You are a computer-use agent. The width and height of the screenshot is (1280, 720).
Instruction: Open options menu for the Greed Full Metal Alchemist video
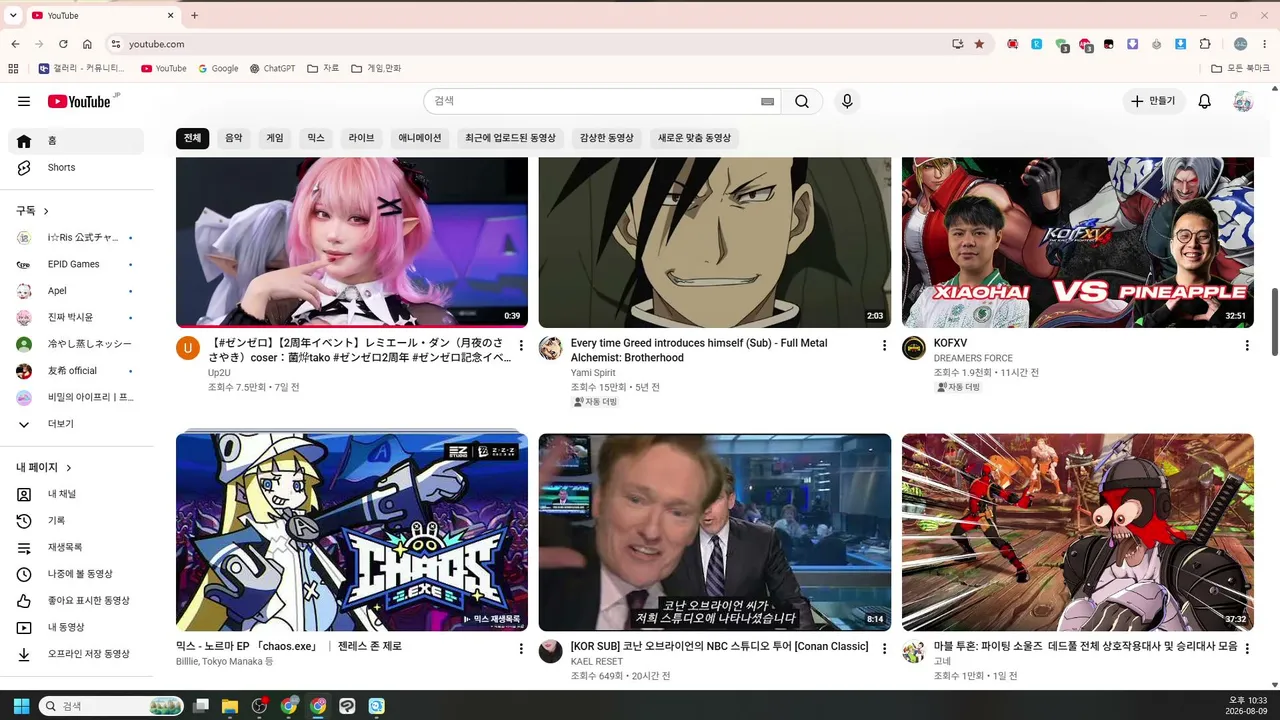[x=884, y=346]
